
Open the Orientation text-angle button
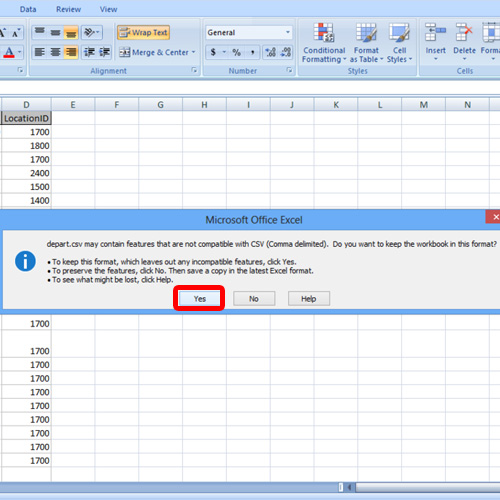[x=92, y=32]
